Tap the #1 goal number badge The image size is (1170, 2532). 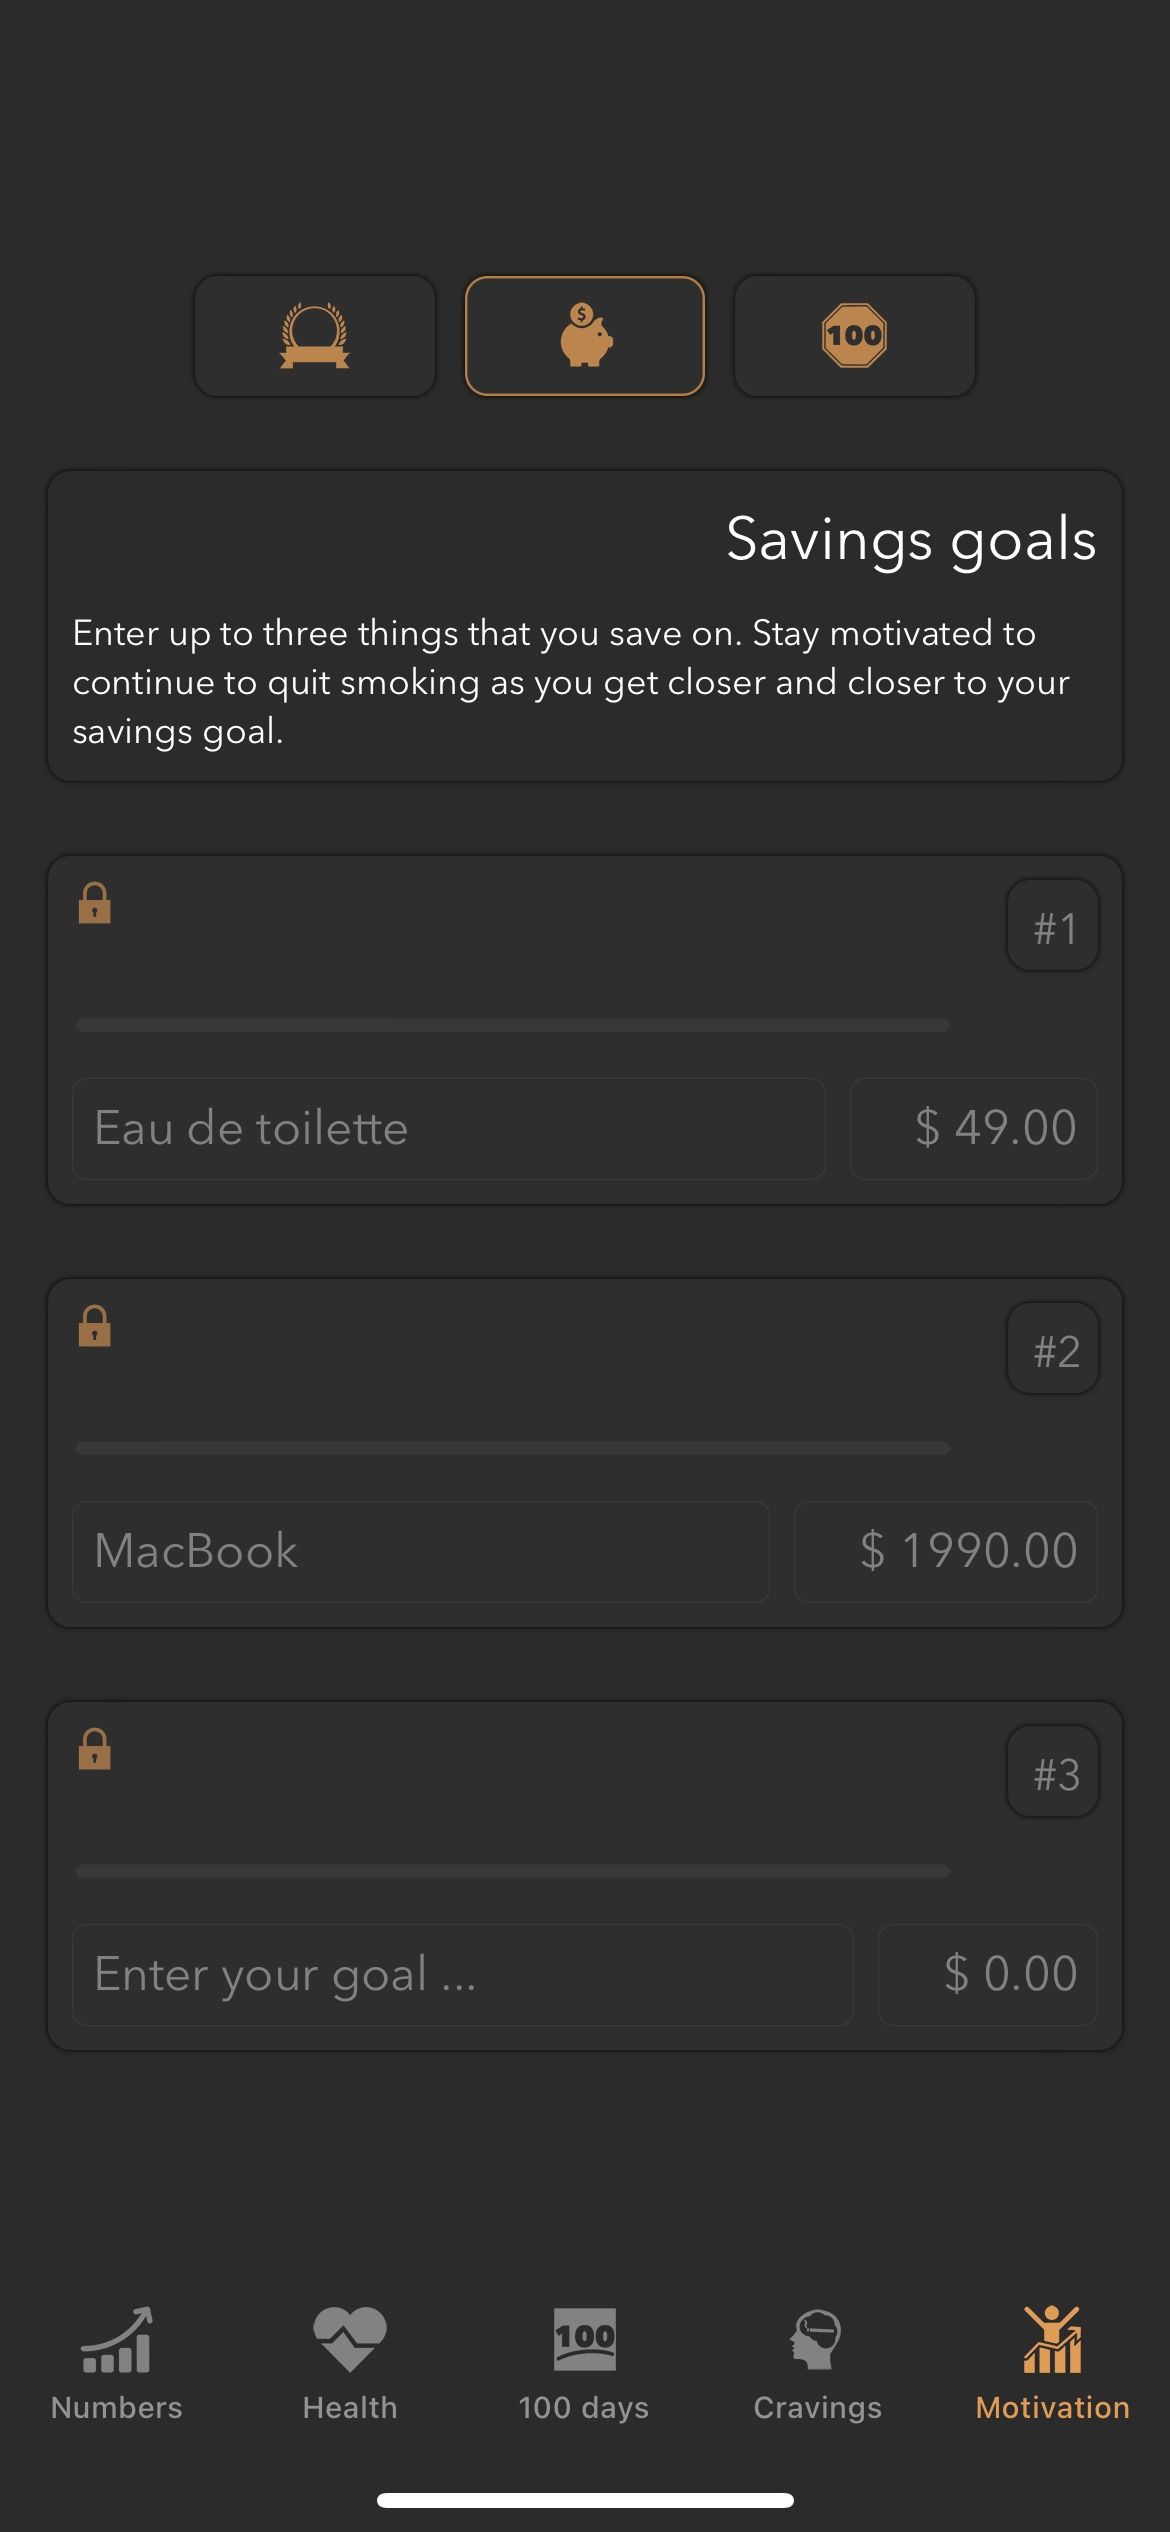point(1053,926)
